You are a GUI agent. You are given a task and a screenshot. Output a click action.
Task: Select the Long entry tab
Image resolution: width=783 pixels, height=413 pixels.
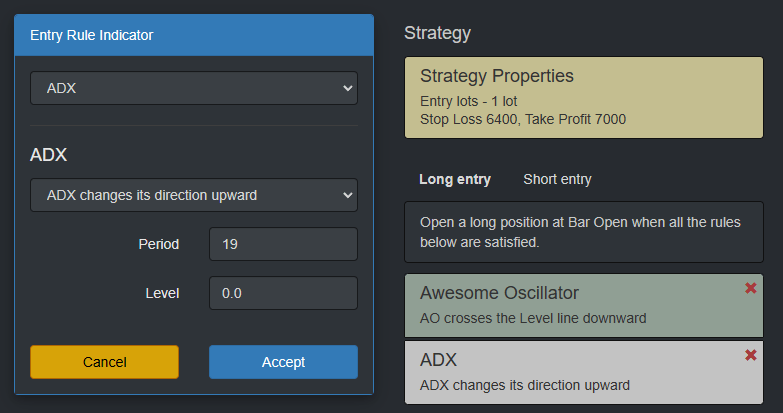455,179
